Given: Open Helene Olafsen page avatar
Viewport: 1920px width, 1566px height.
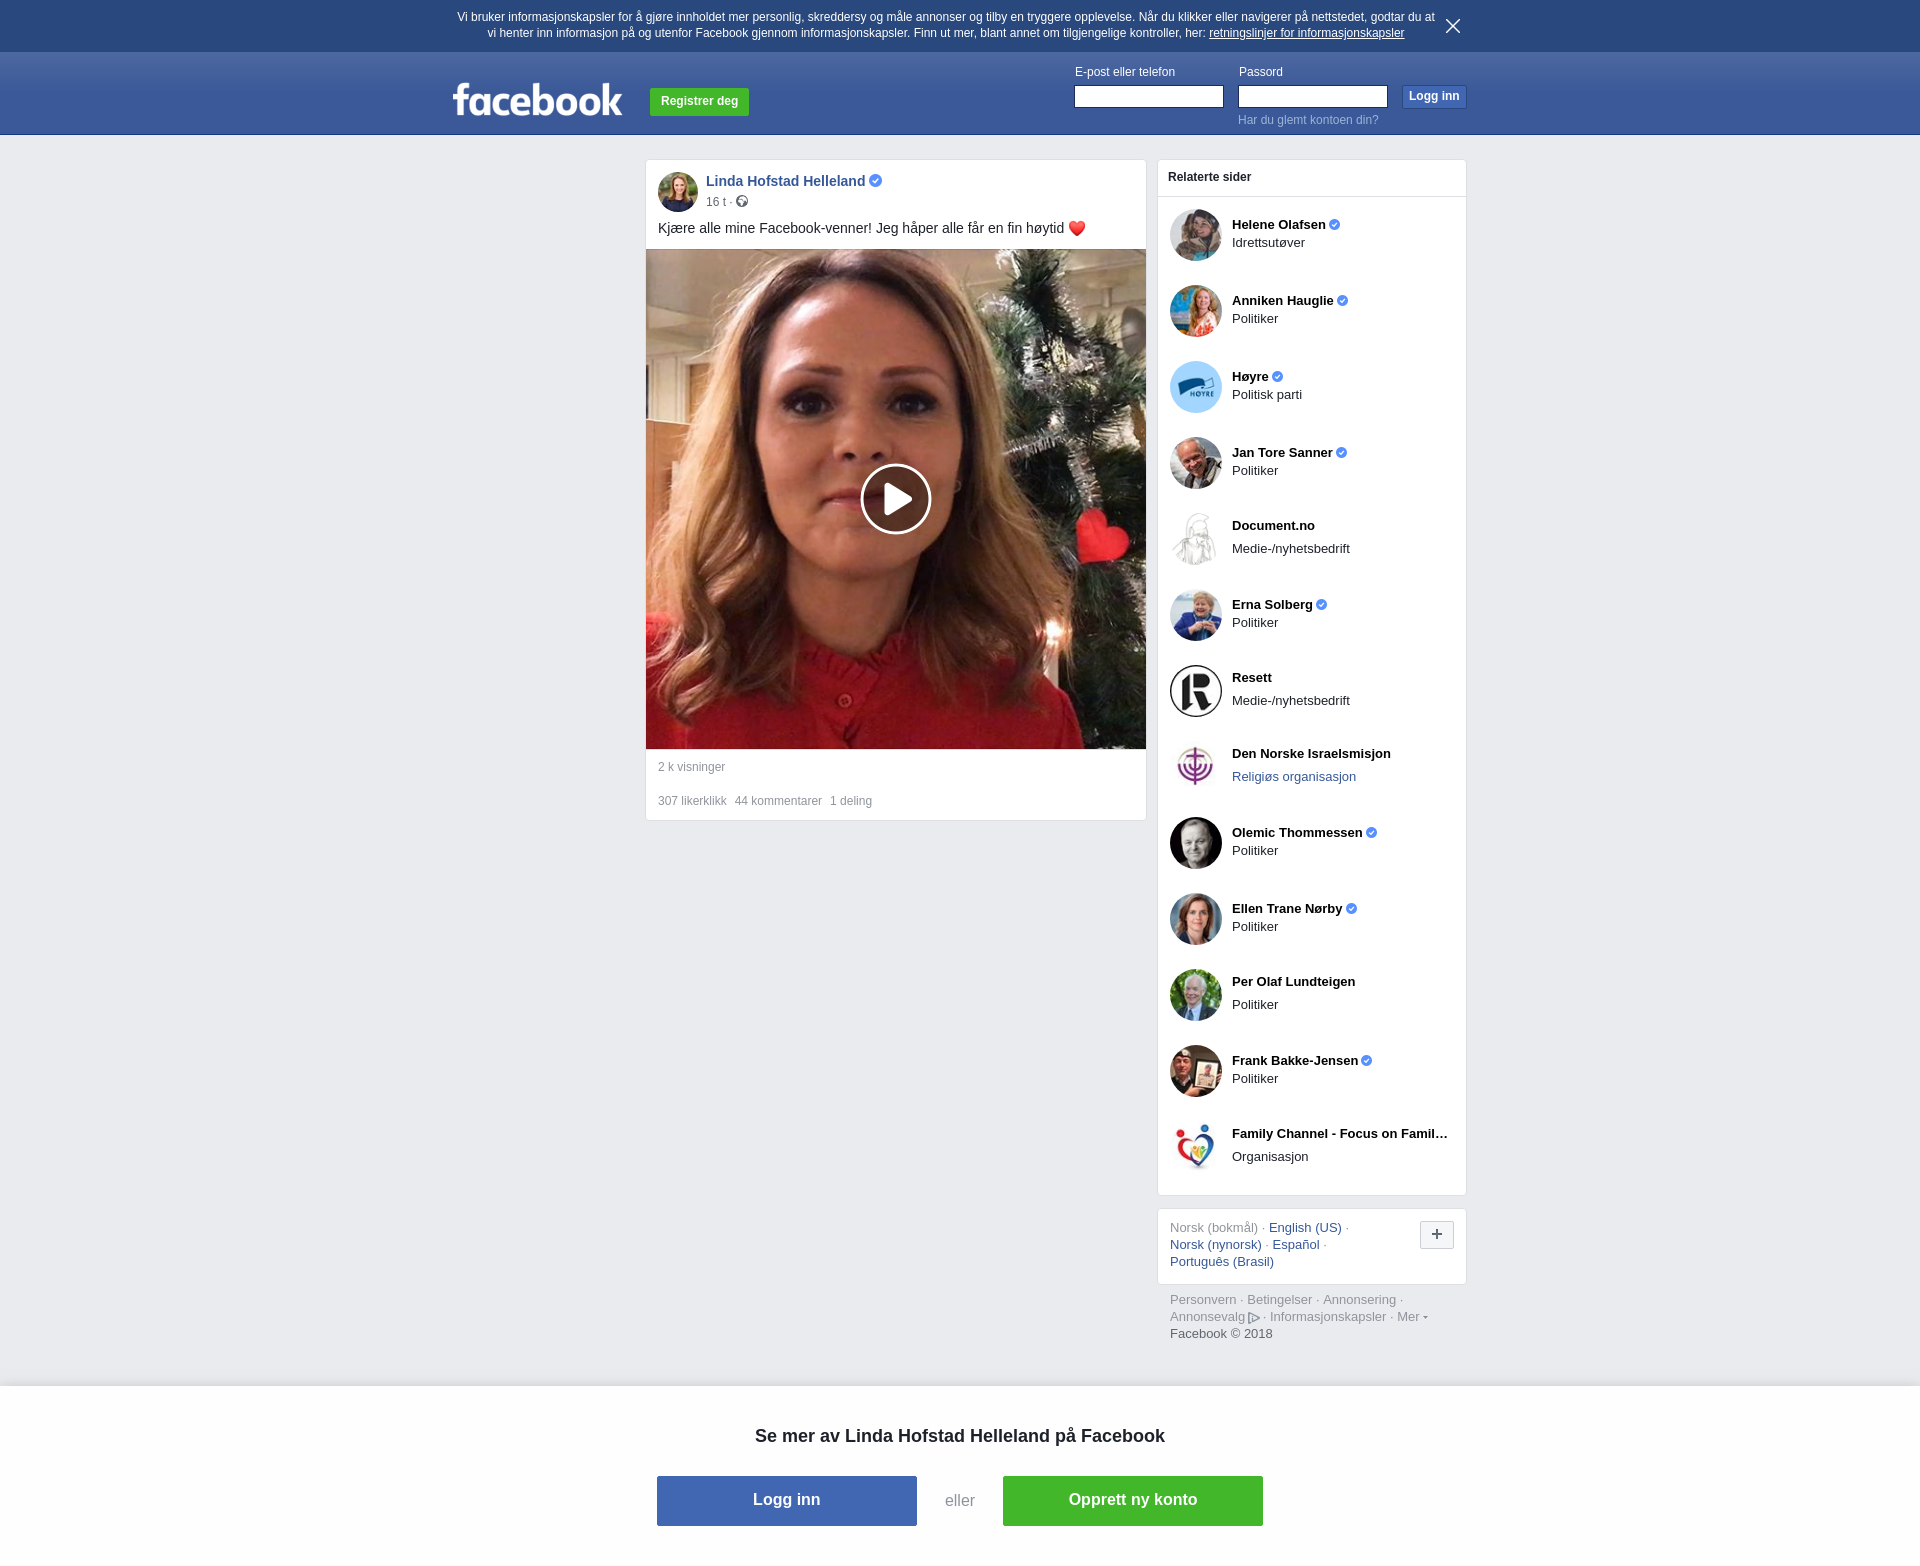Looking at the screenshot, I should click(1196, 235).
